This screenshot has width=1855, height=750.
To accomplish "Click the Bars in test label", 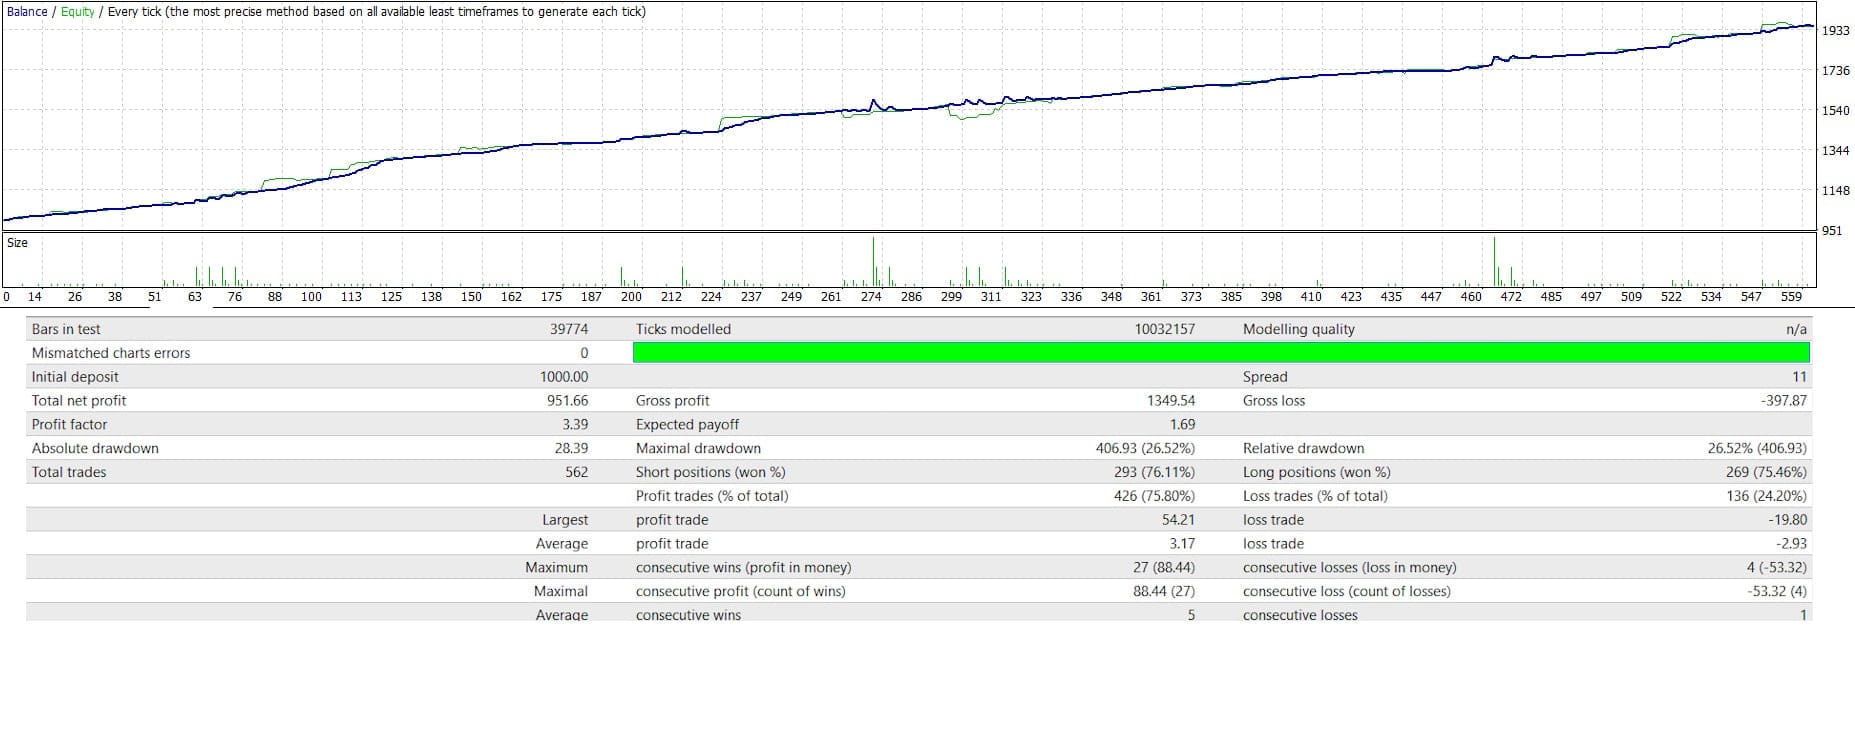I will [66, 329].
